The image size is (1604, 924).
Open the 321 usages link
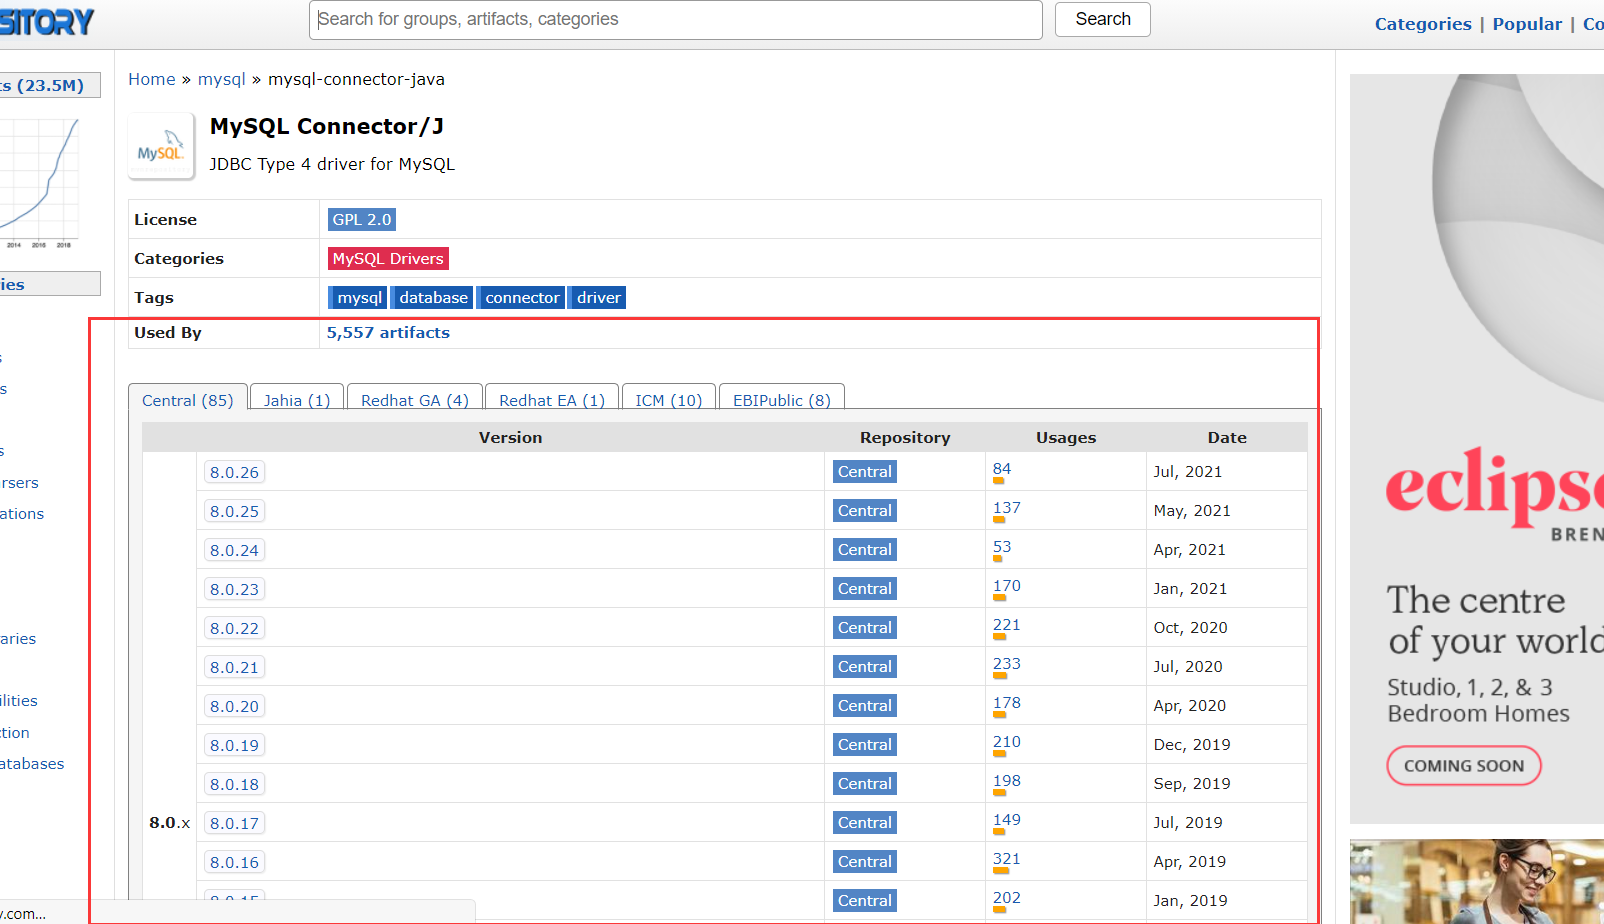click(x=1007, y=859)
